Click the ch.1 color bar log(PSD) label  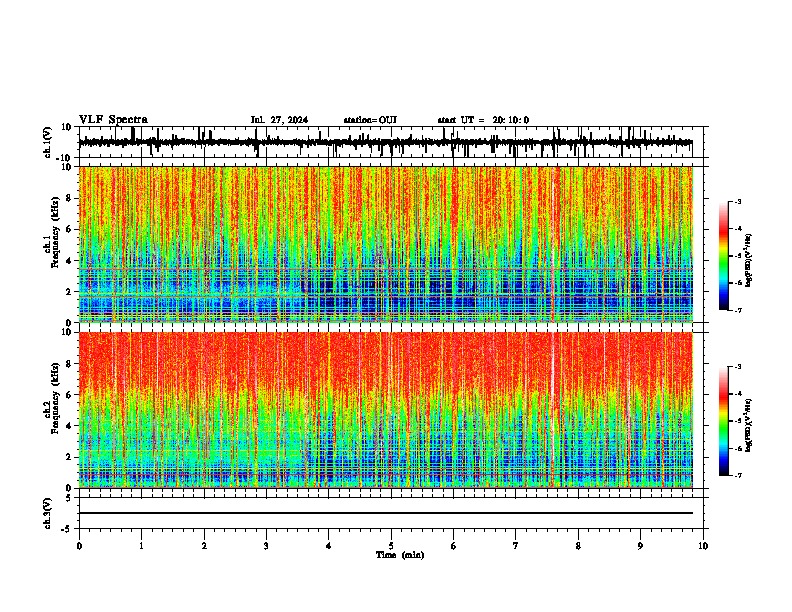coord(749,261)
